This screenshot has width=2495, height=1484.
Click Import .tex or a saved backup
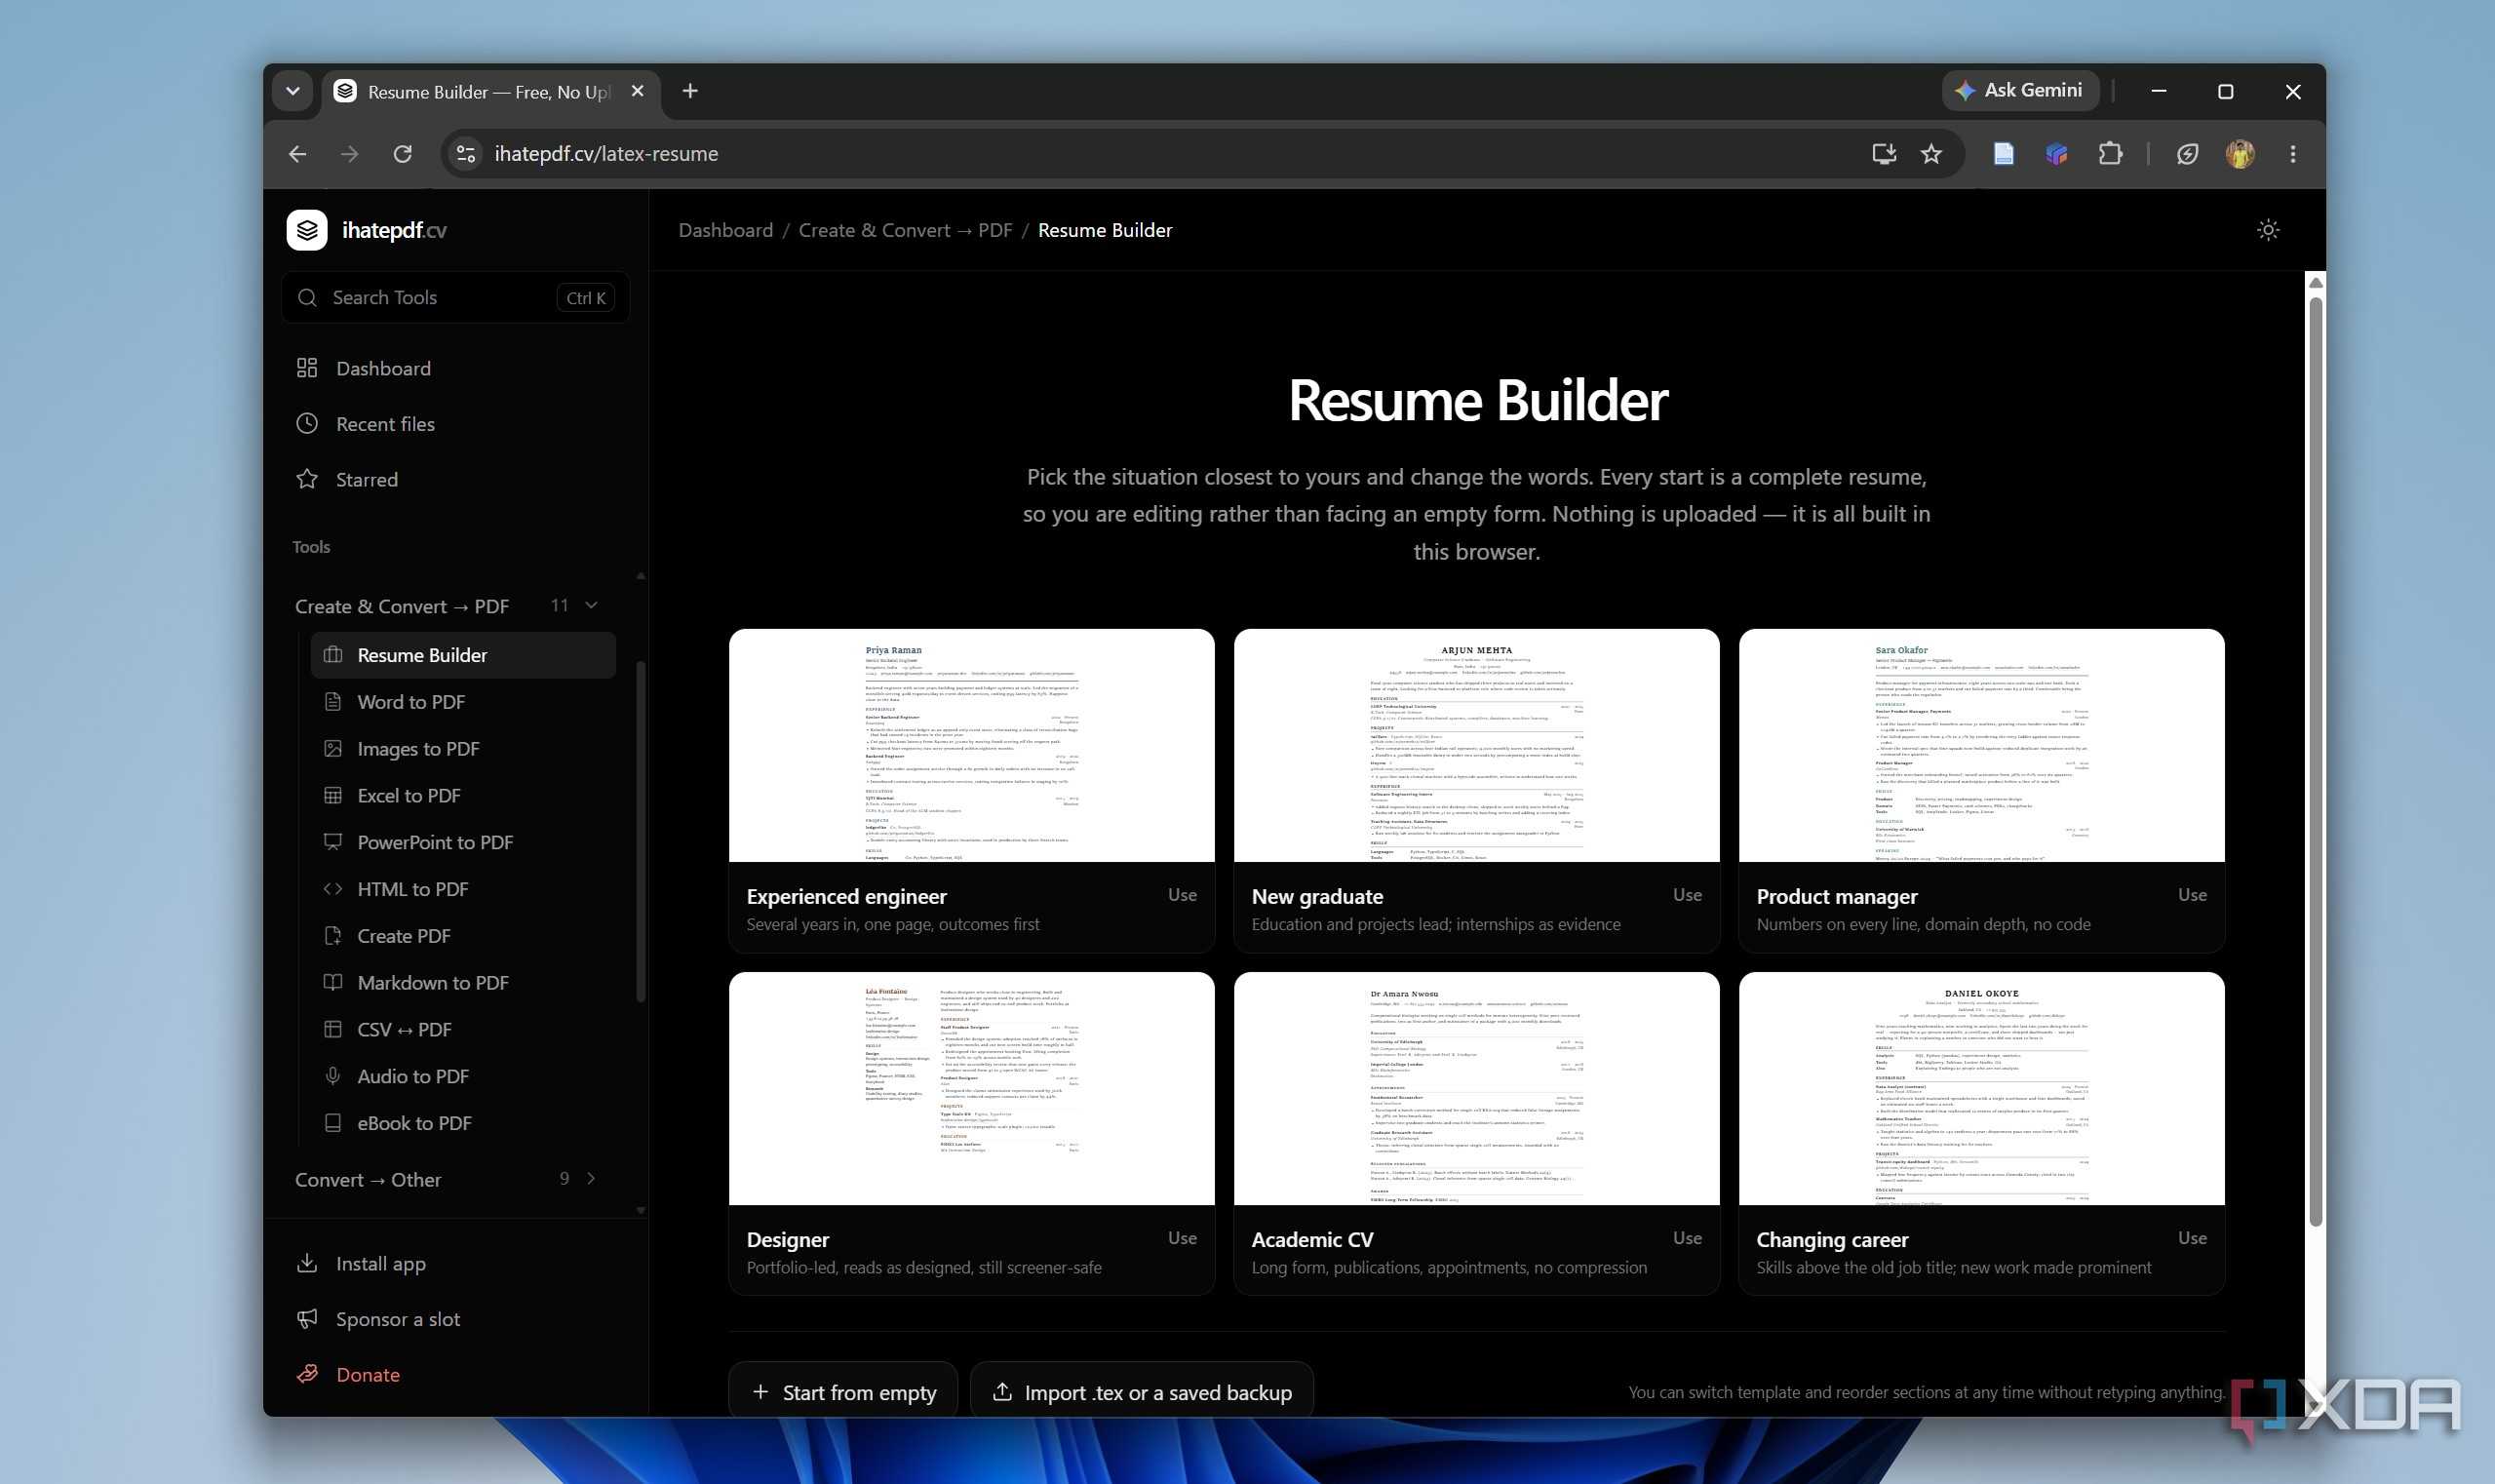[1141, 1392]
